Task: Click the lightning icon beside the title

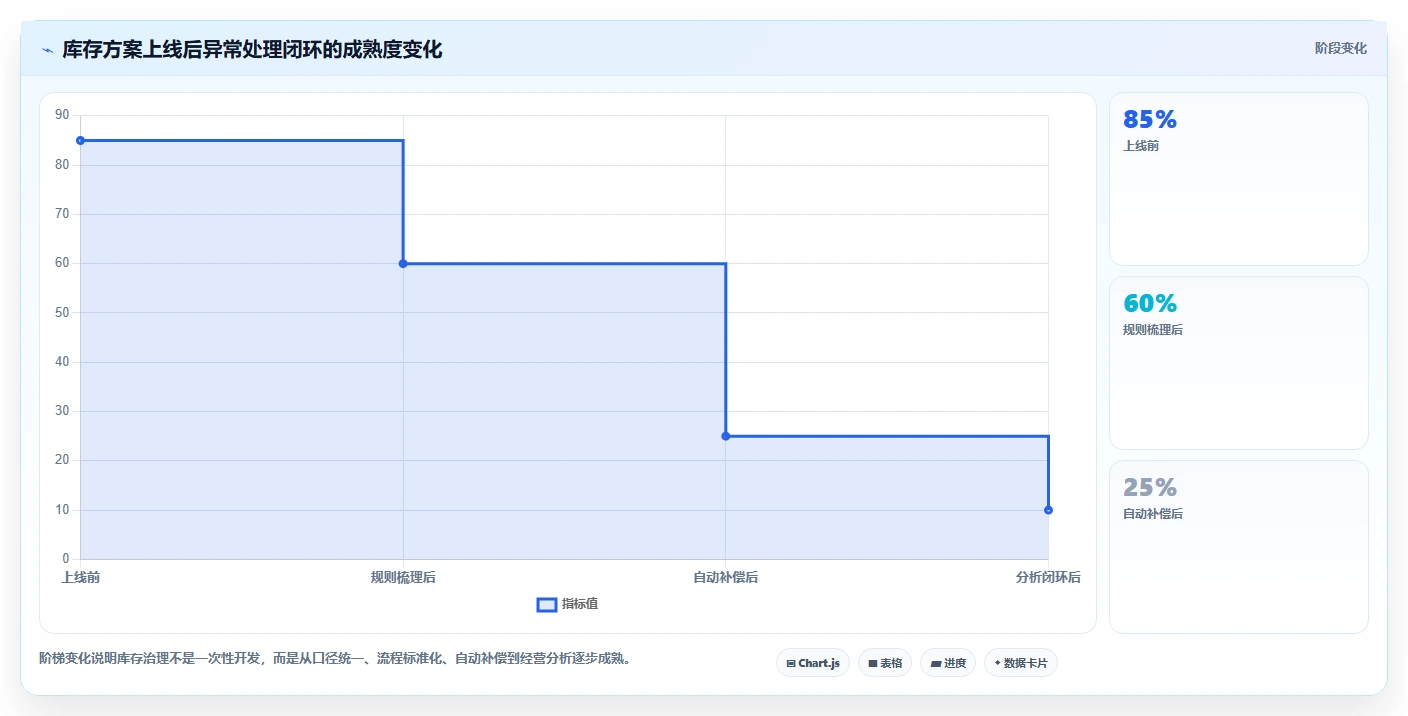Action: [x=47, y=50]
